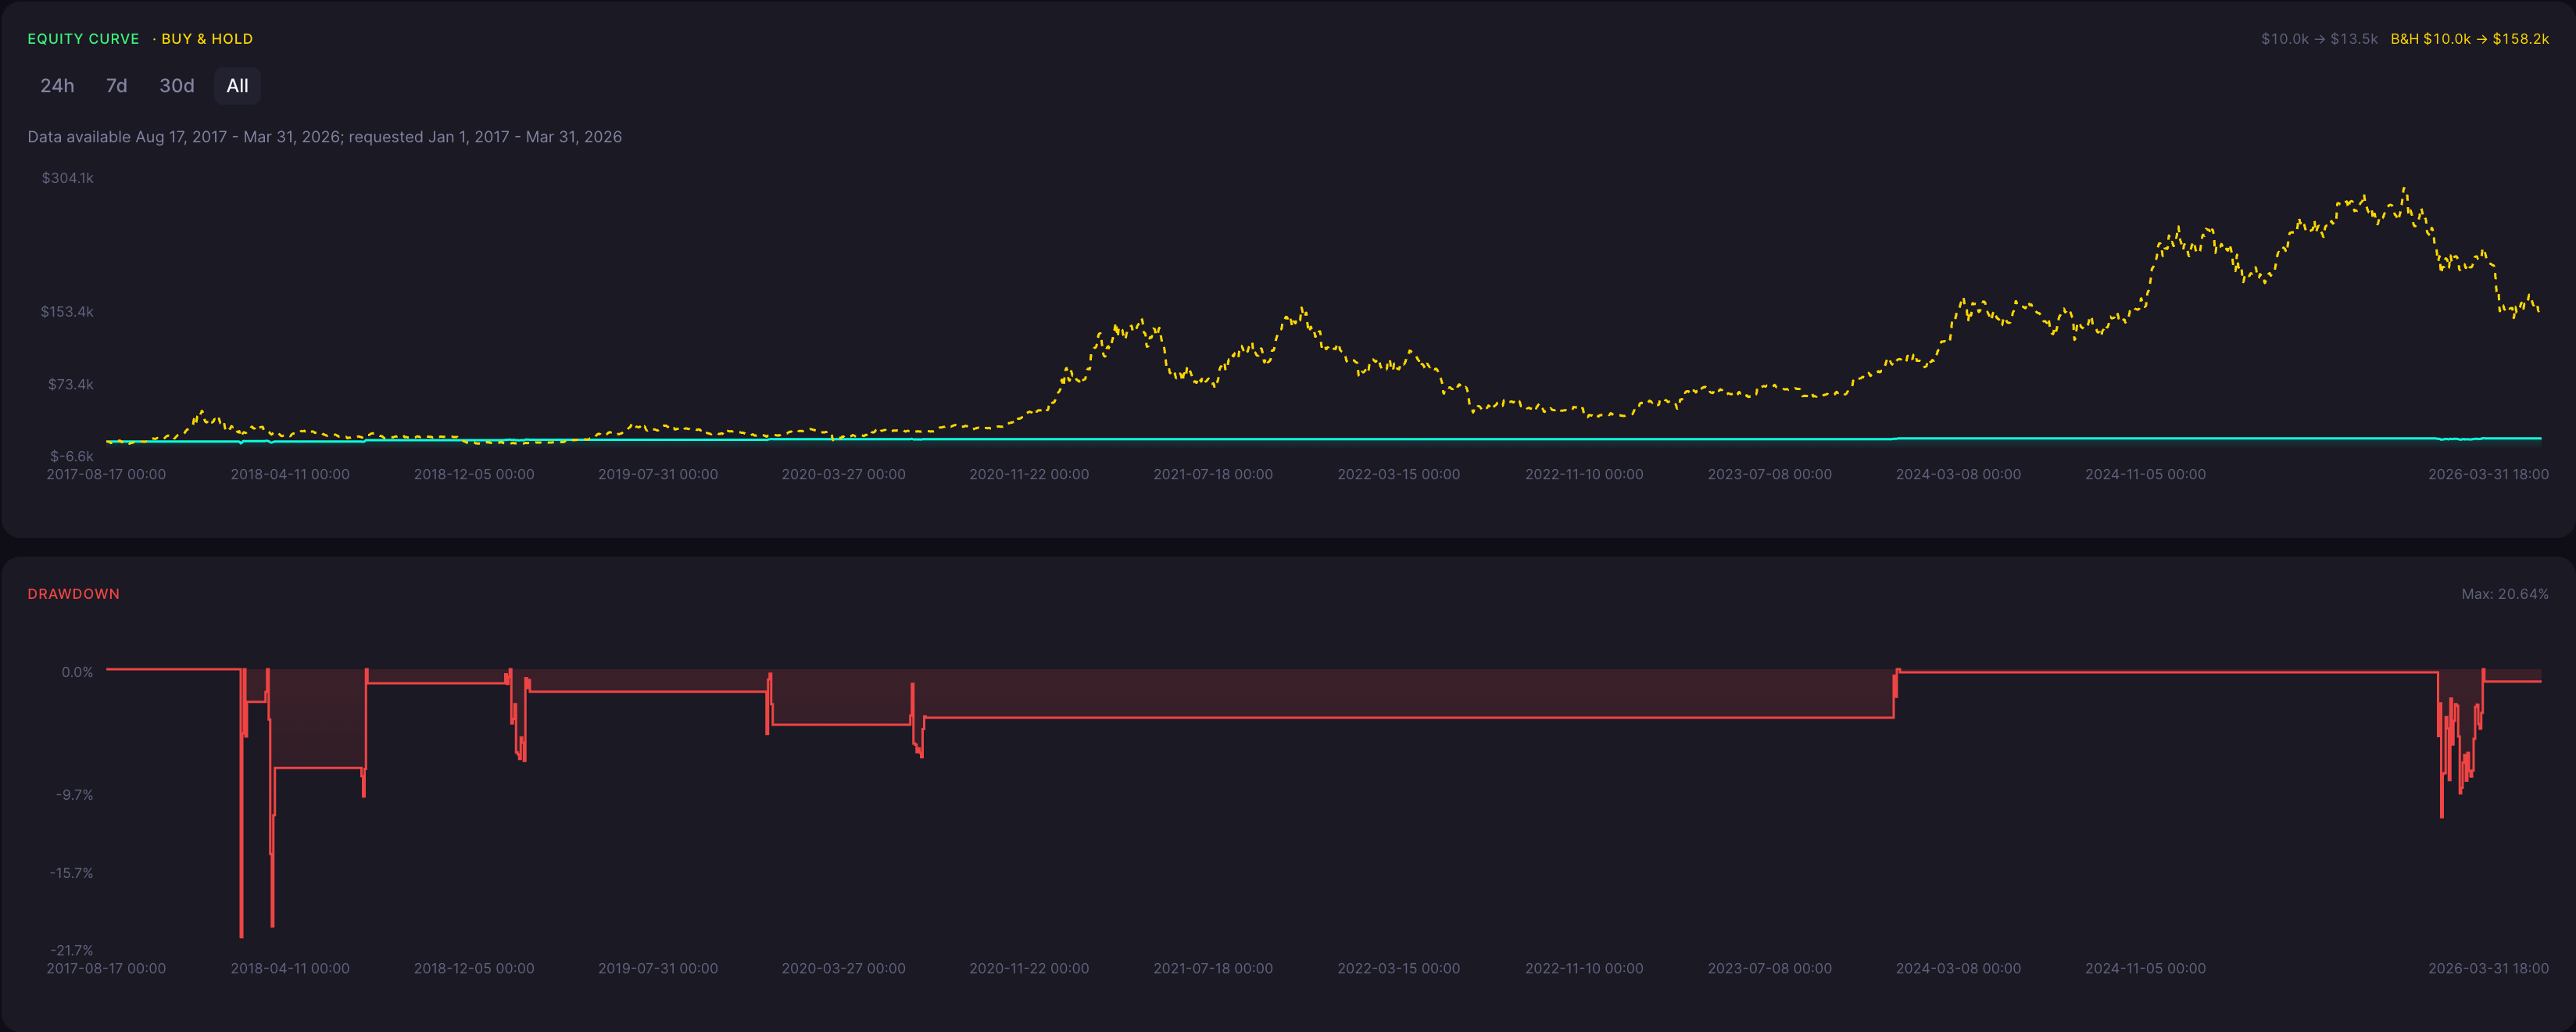Viewport: 2576px width, 1032px height.
Task: Click the DRAWDOWN panel title
Action: [x=73, y=594]
